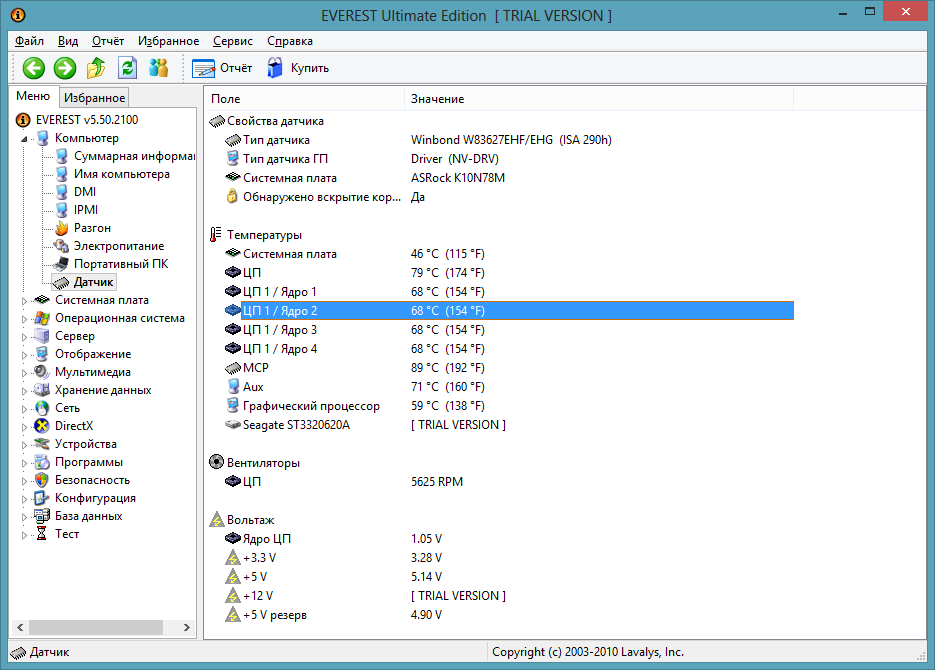The image size is (935, 670).
Task: Click the Winbond W83627EHF/EHG value
Action: tap(511, 140)
